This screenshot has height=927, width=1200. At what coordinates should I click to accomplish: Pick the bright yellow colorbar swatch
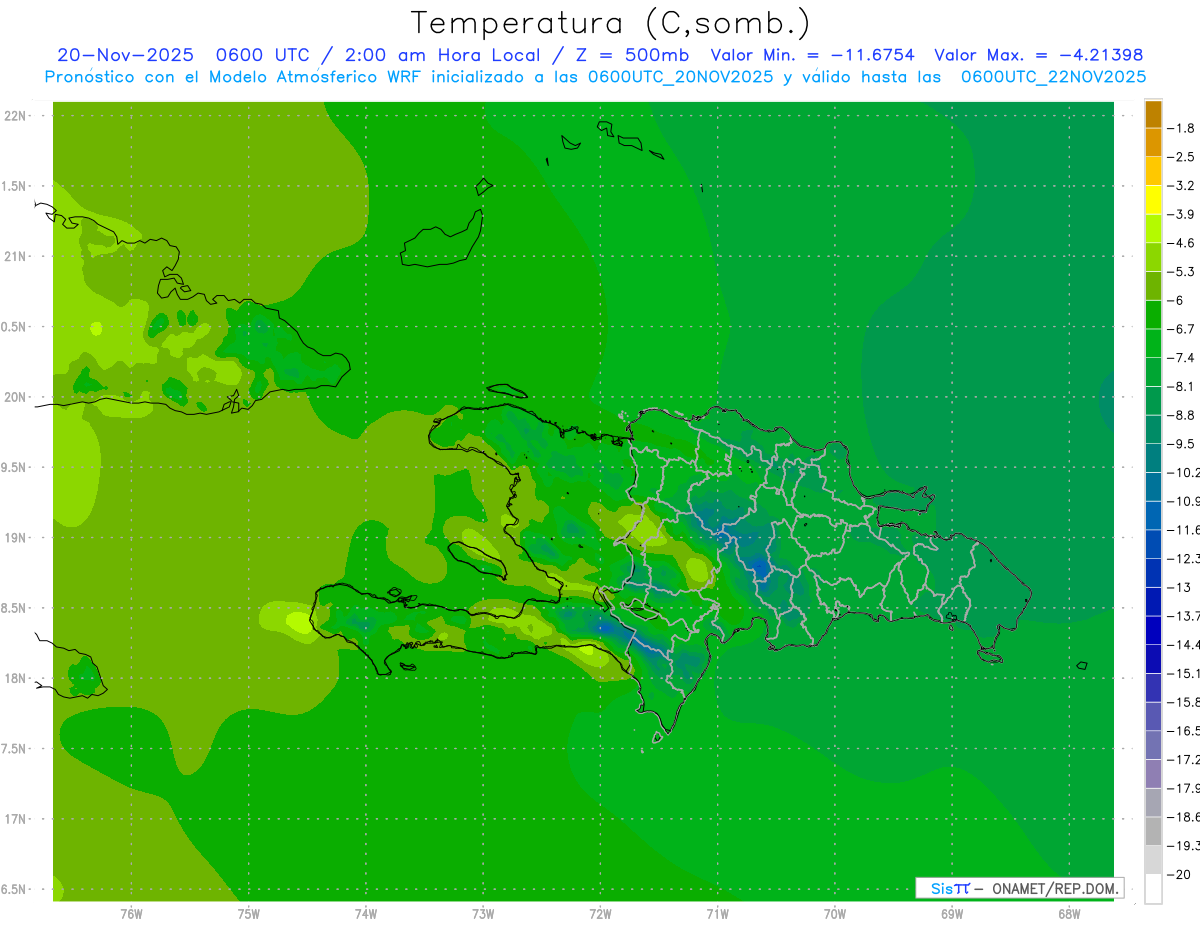(x=1153, y=200)
